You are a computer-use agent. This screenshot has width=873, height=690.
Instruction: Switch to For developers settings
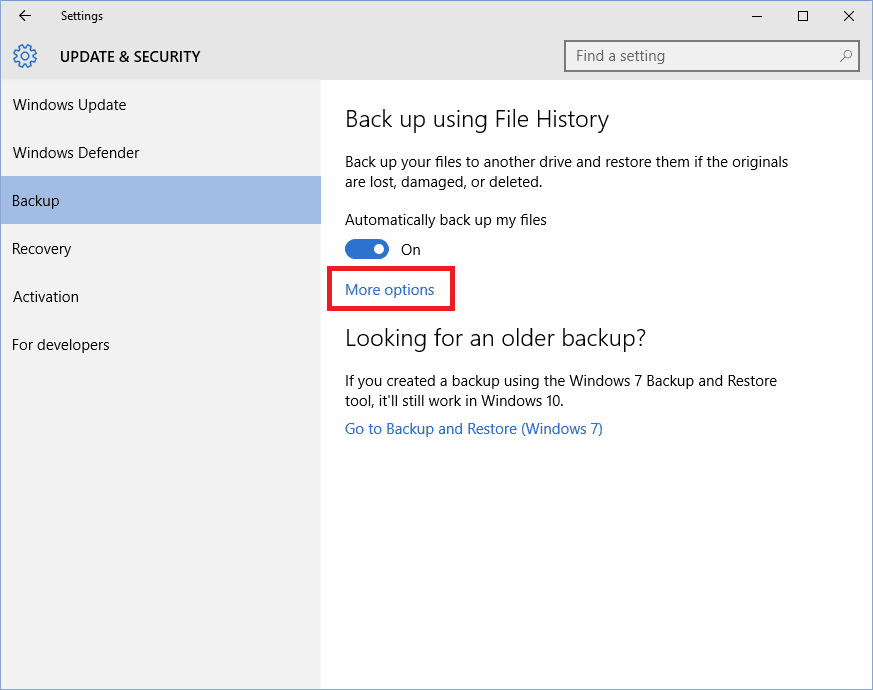click(61, 345)
